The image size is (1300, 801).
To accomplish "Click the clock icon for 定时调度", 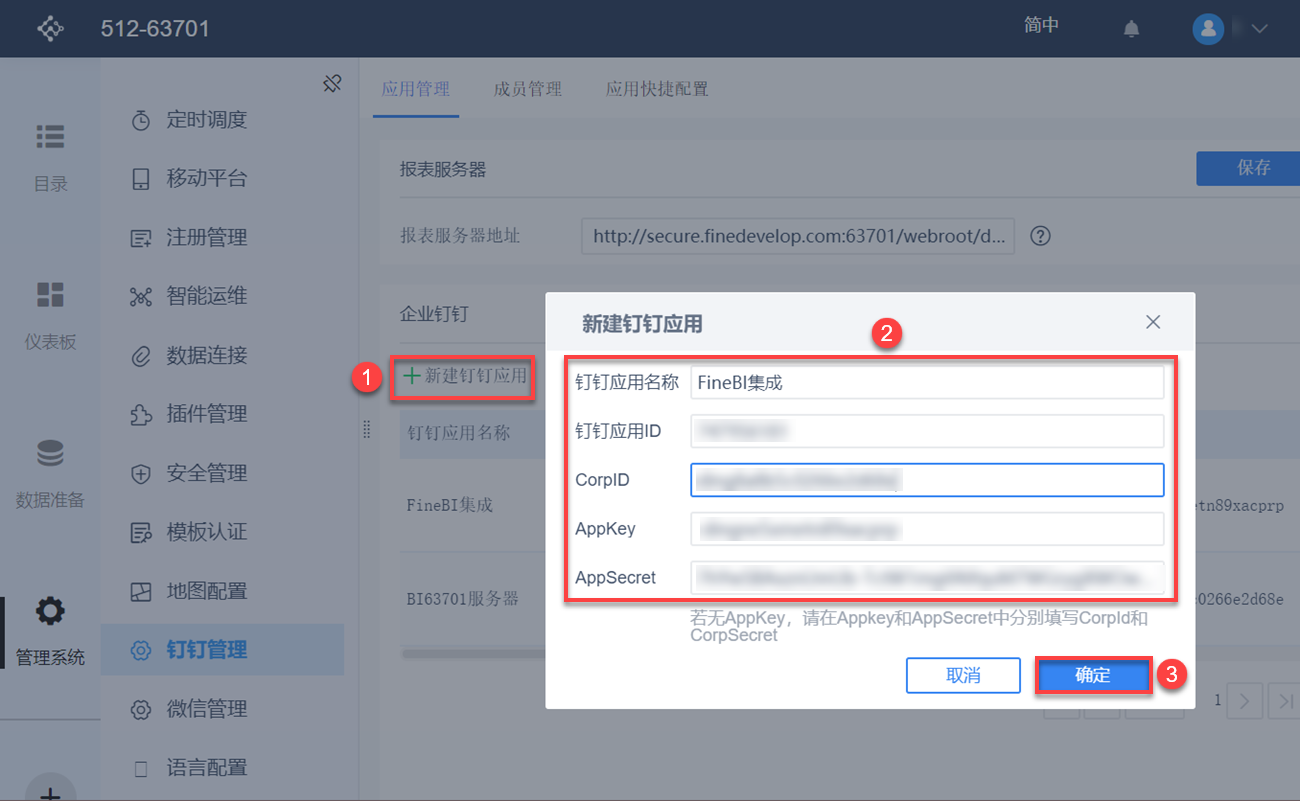I will pos(141,120).
